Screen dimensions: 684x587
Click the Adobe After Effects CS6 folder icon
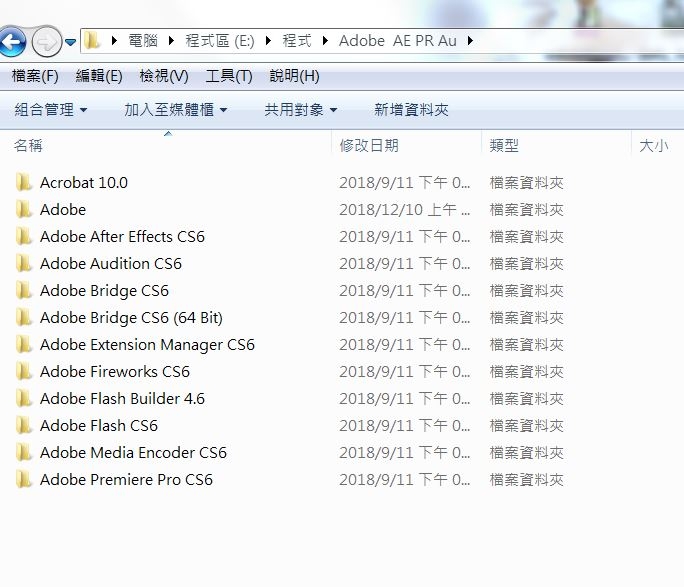pos(24,236)
